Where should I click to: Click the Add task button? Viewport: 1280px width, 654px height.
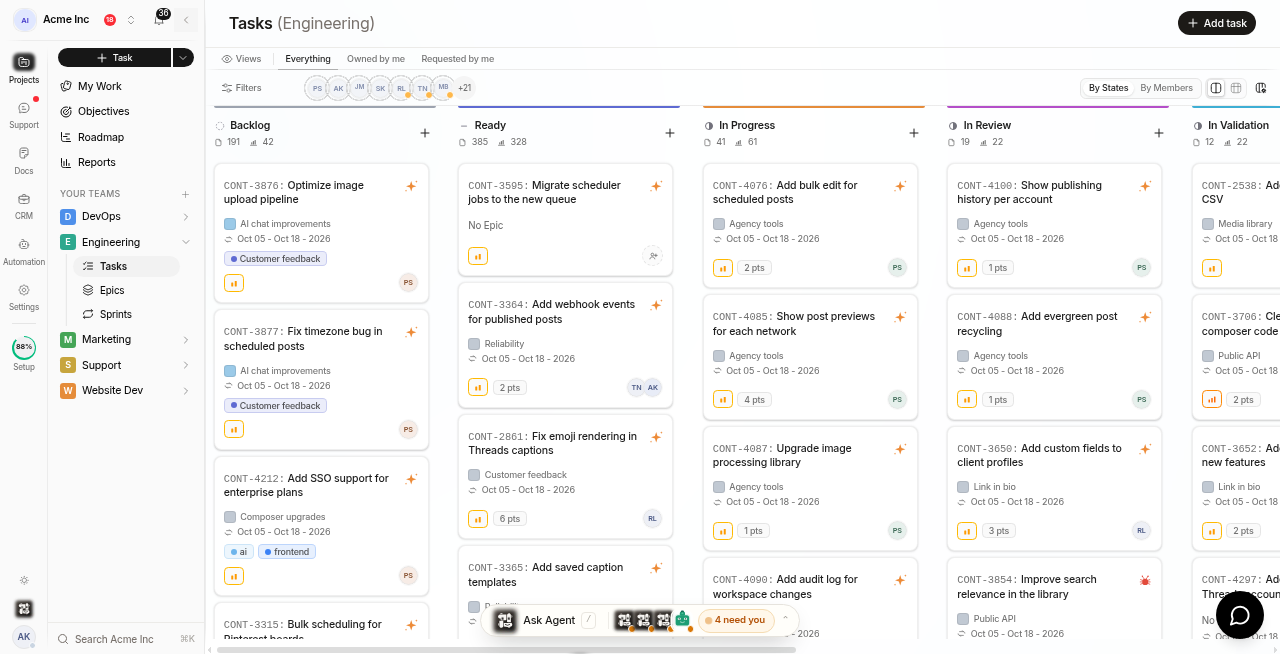tap(1217, 23)
